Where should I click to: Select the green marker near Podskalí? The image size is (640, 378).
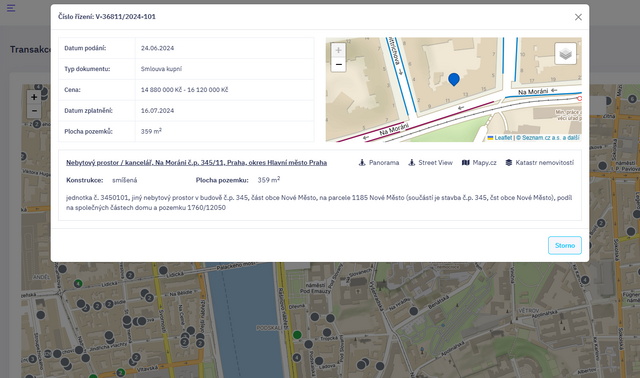298,335
